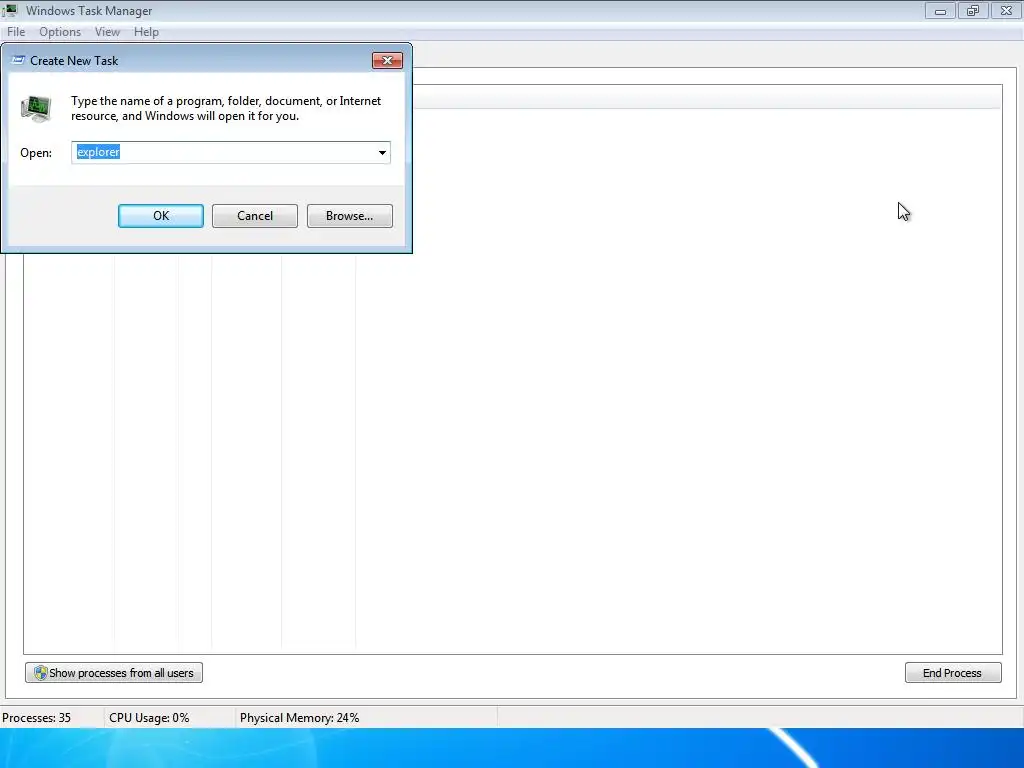1024x768 pixels.
Task: Click the Browse... button
Action: [x=349, y=216]
